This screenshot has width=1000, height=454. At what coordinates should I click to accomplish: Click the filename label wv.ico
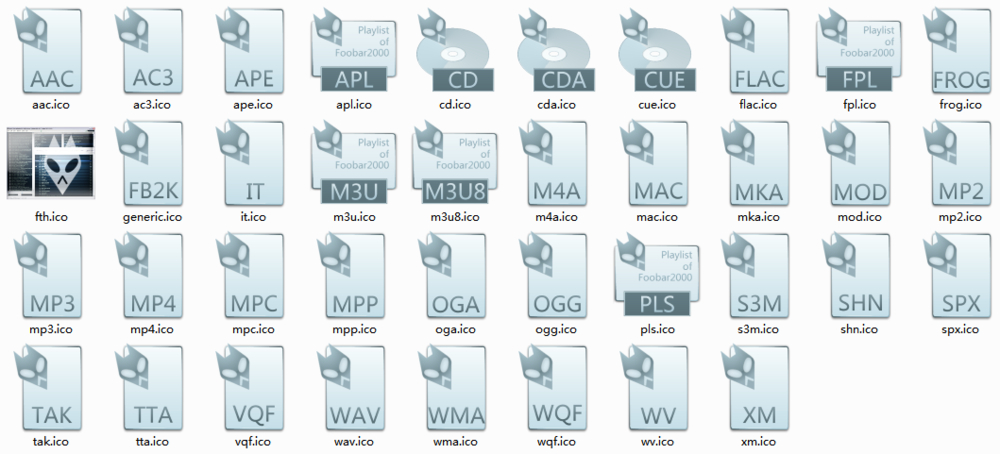pyautogui.click(x=658, y=441)
